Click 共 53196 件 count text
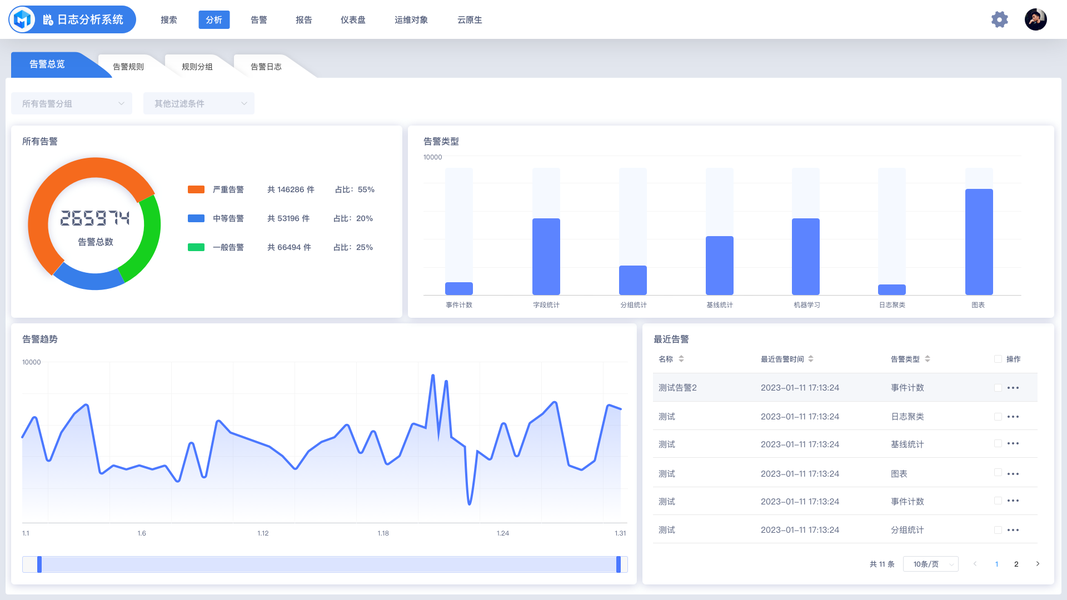 click(x=288, y=218)
